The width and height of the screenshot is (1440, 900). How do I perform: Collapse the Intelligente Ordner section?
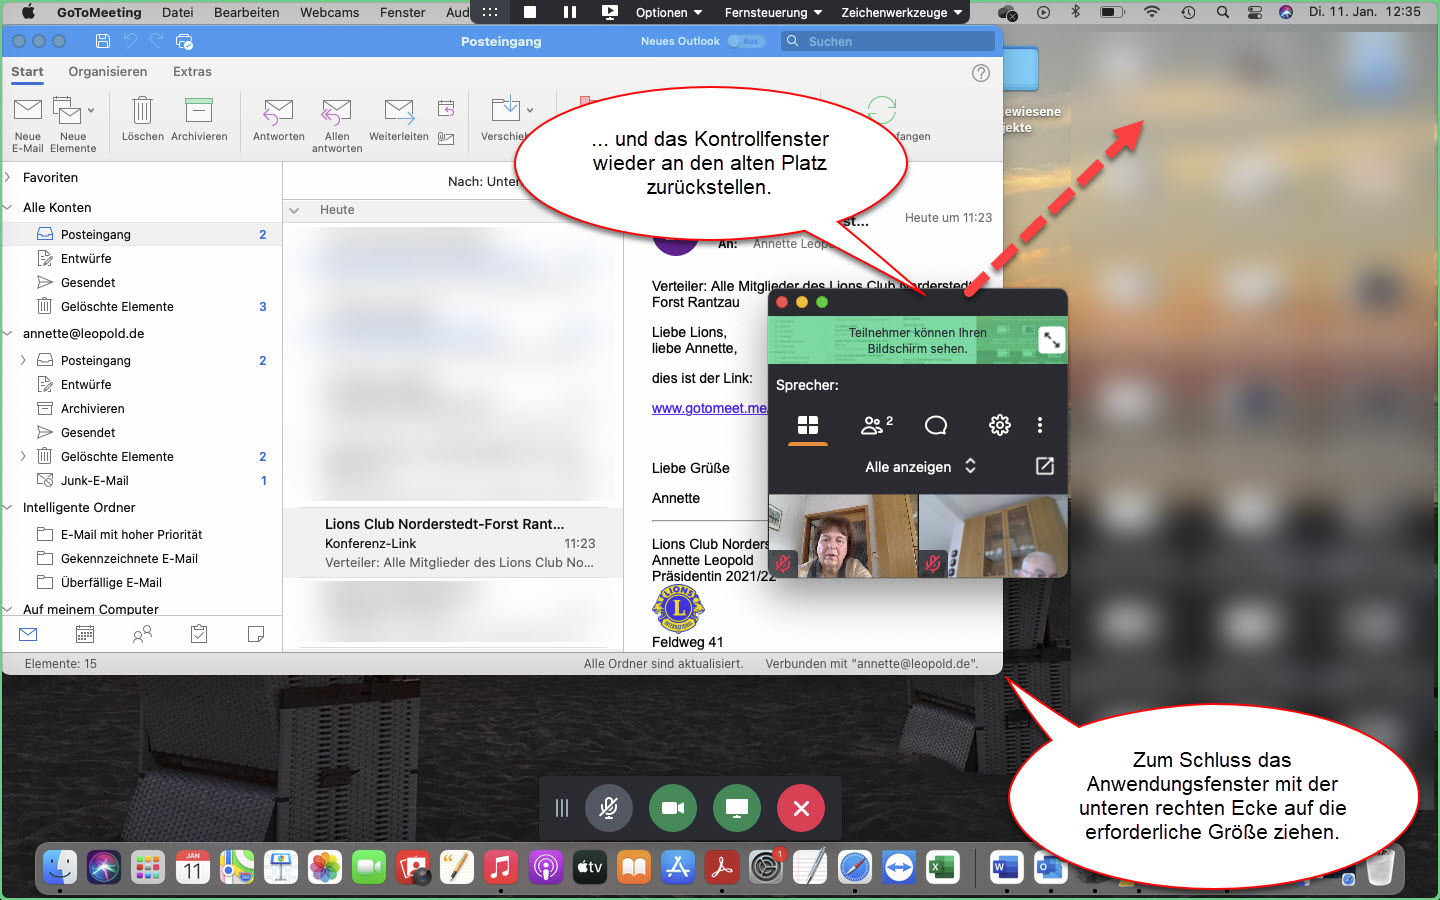(8, 507)
